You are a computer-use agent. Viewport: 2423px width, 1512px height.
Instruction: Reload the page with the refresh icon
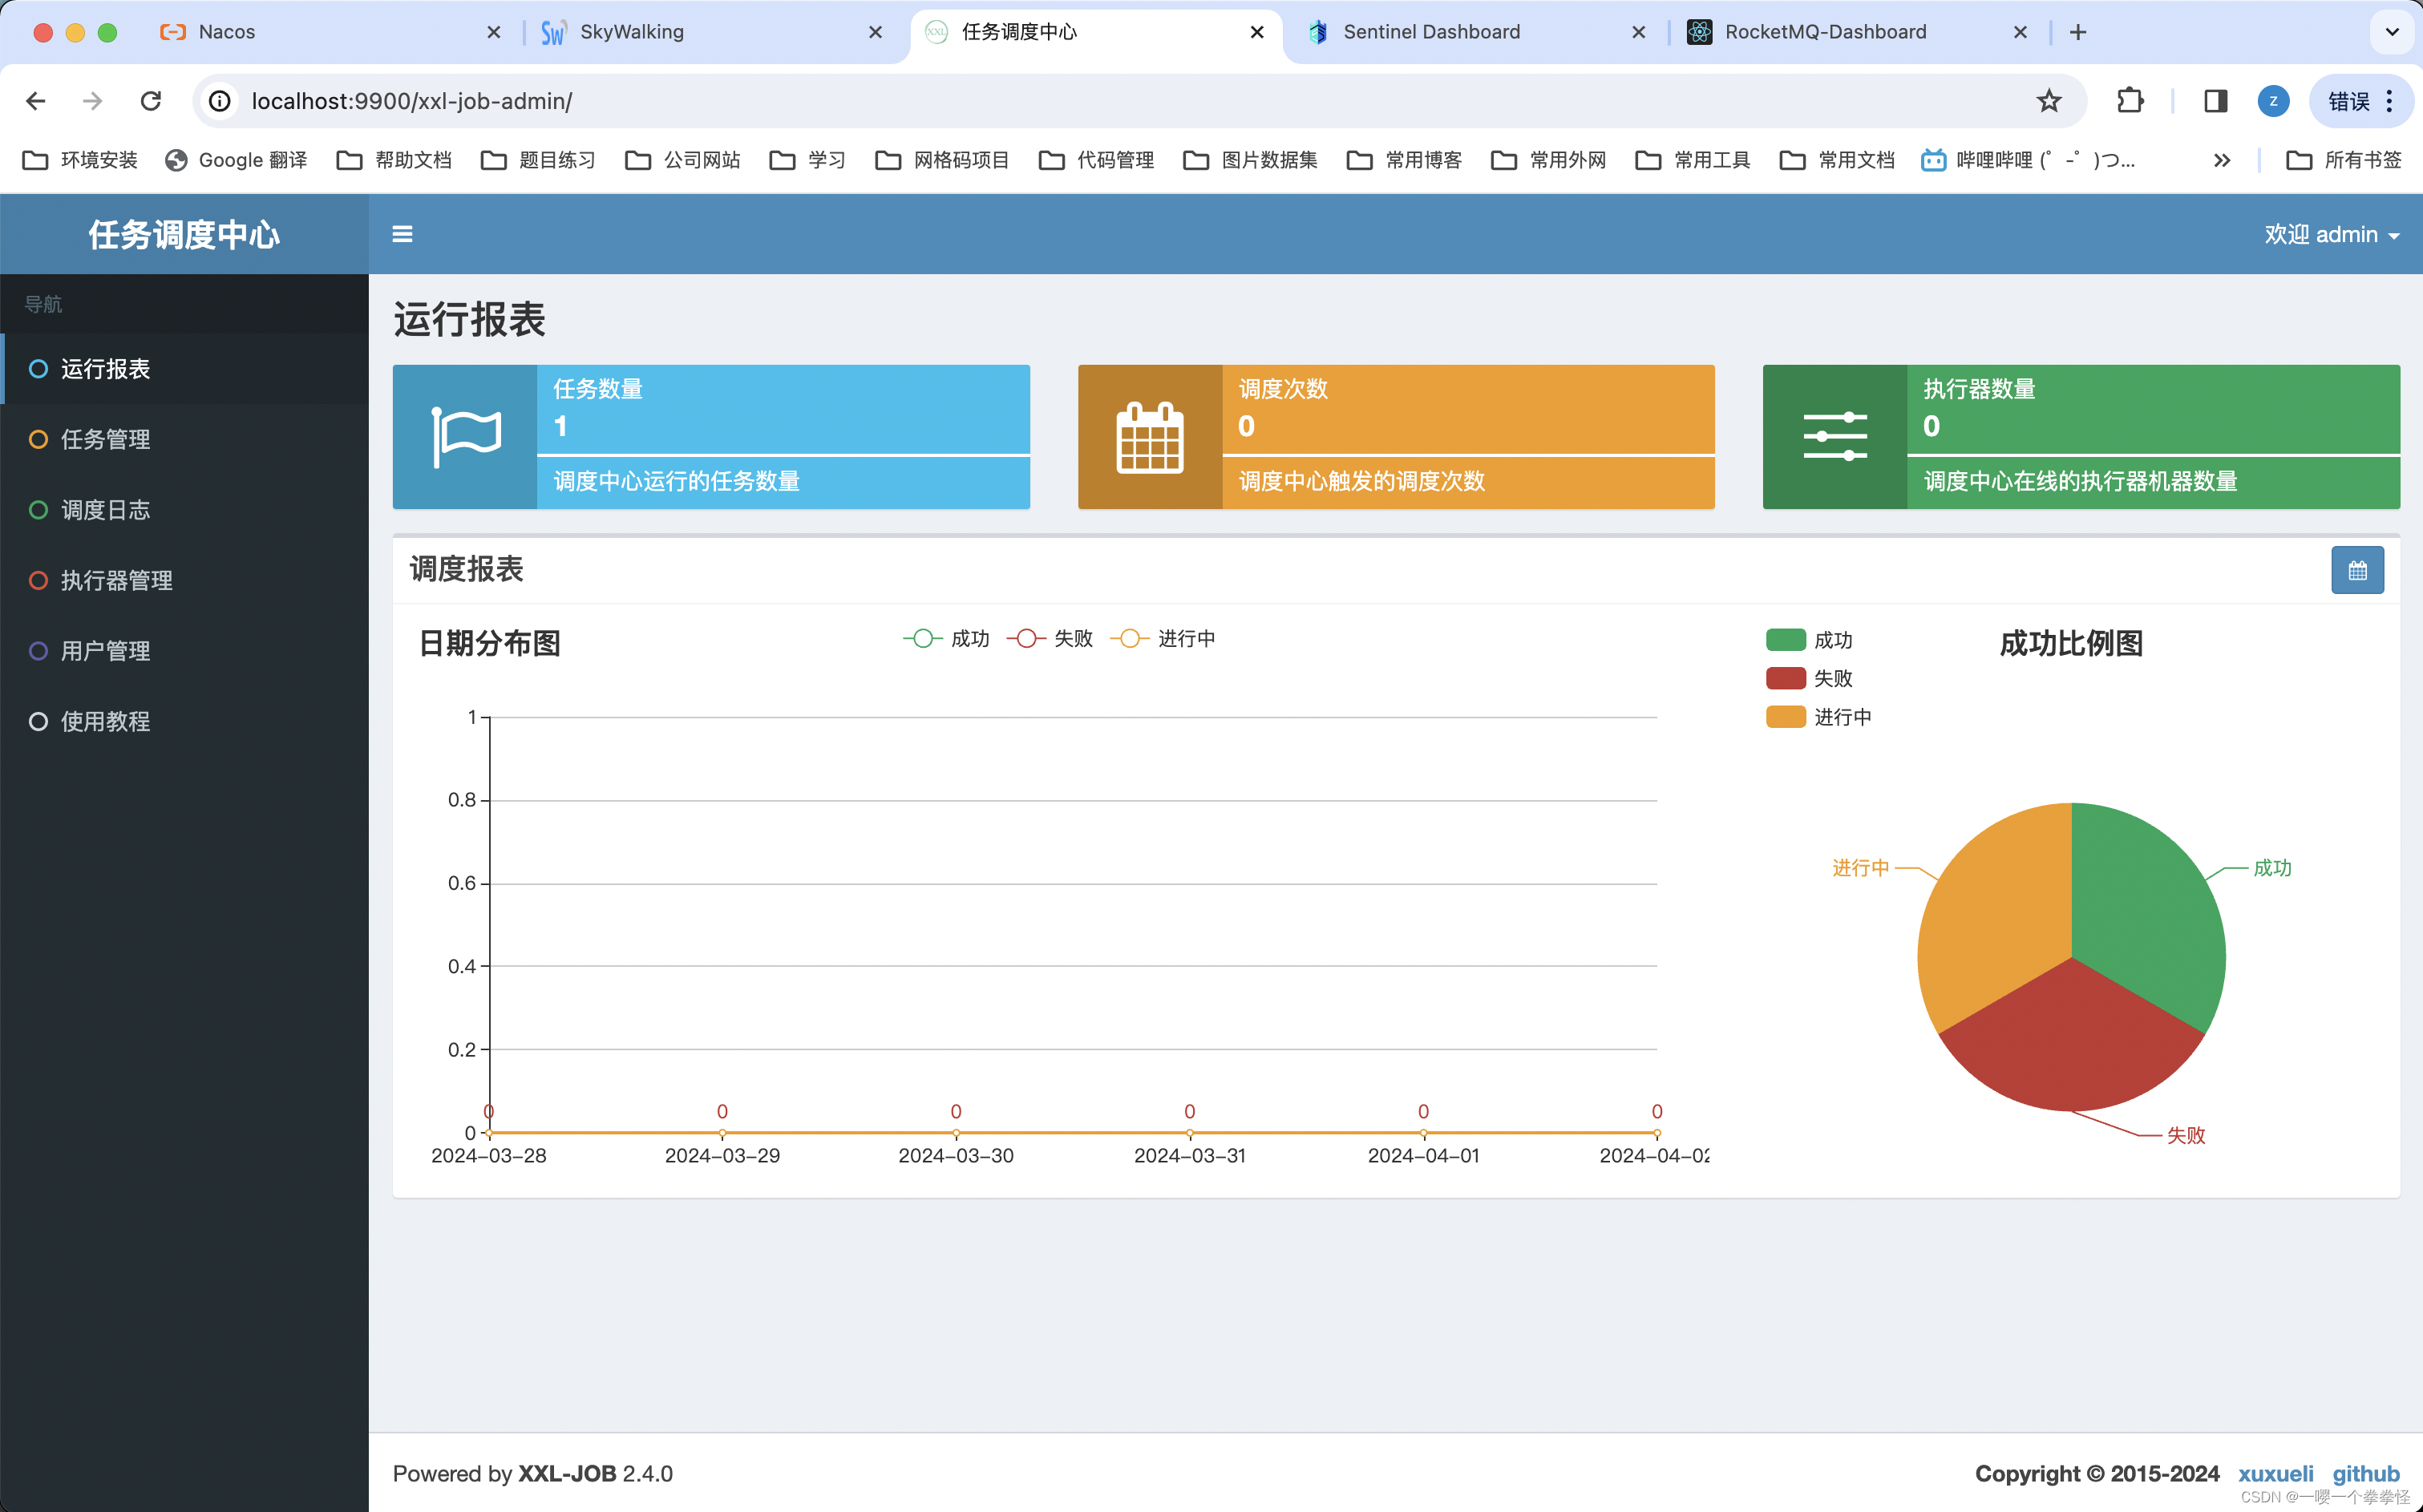[151, 101]
